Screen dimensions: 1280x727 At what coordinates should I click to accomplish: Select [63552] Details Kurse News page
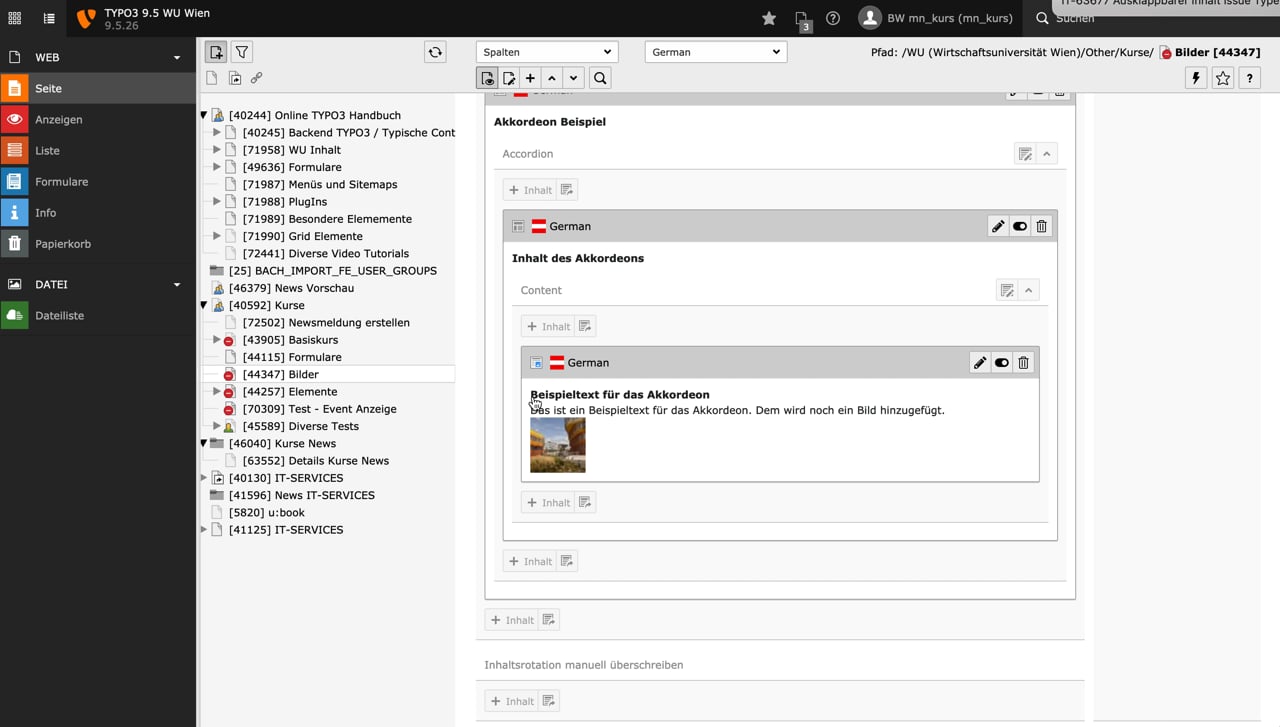coord(316,460)
